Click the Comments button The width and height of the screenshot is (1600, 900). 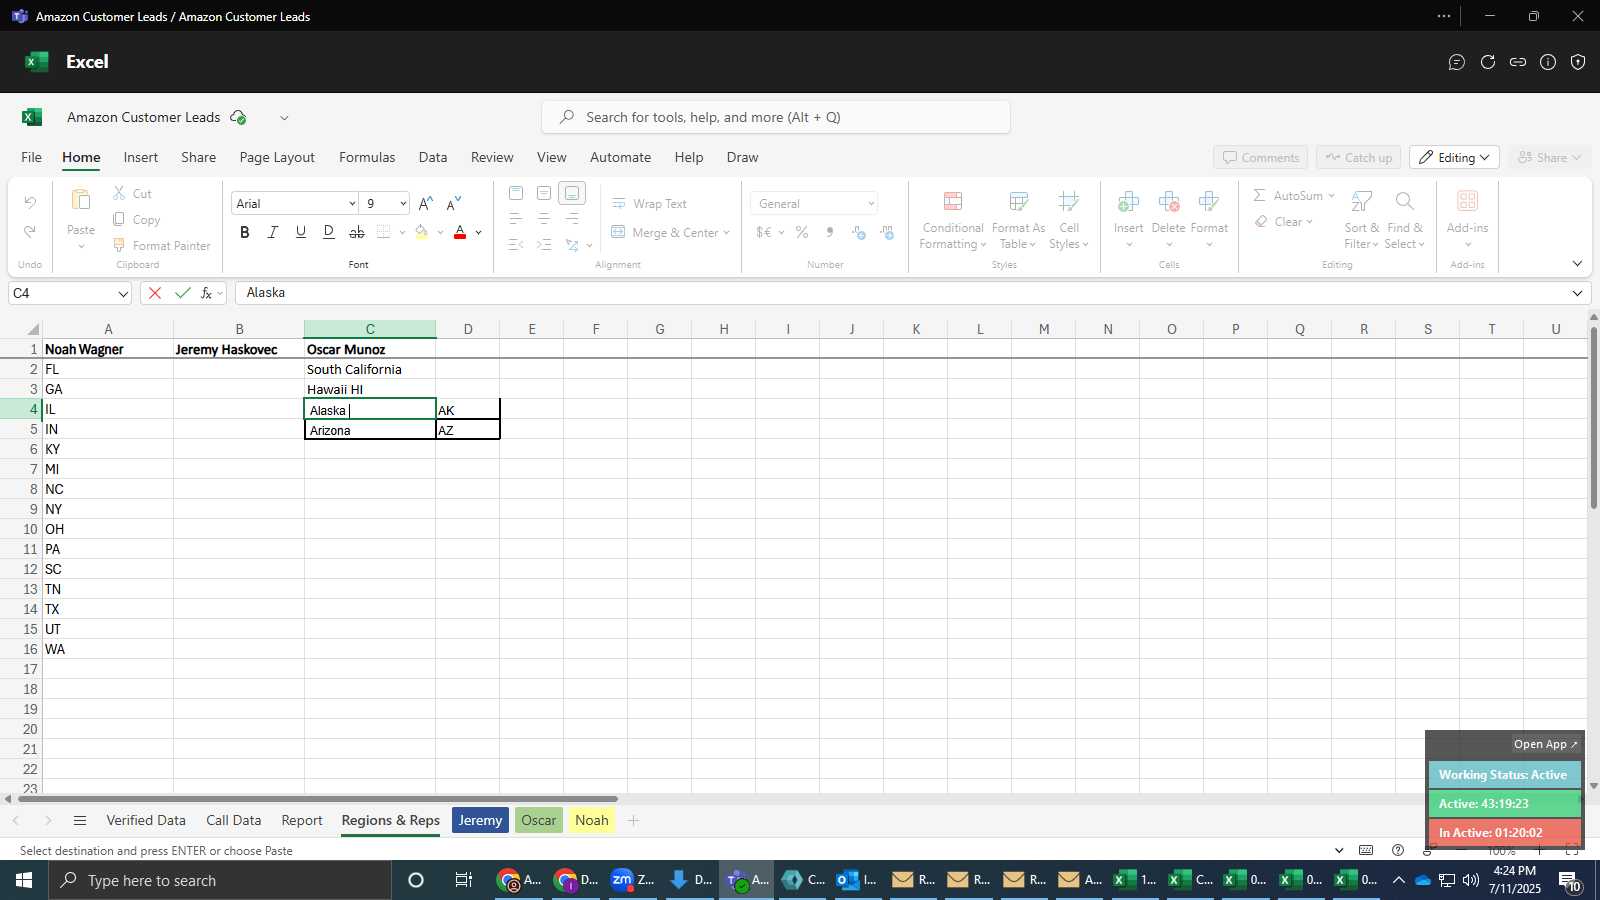click(1260, 157)
